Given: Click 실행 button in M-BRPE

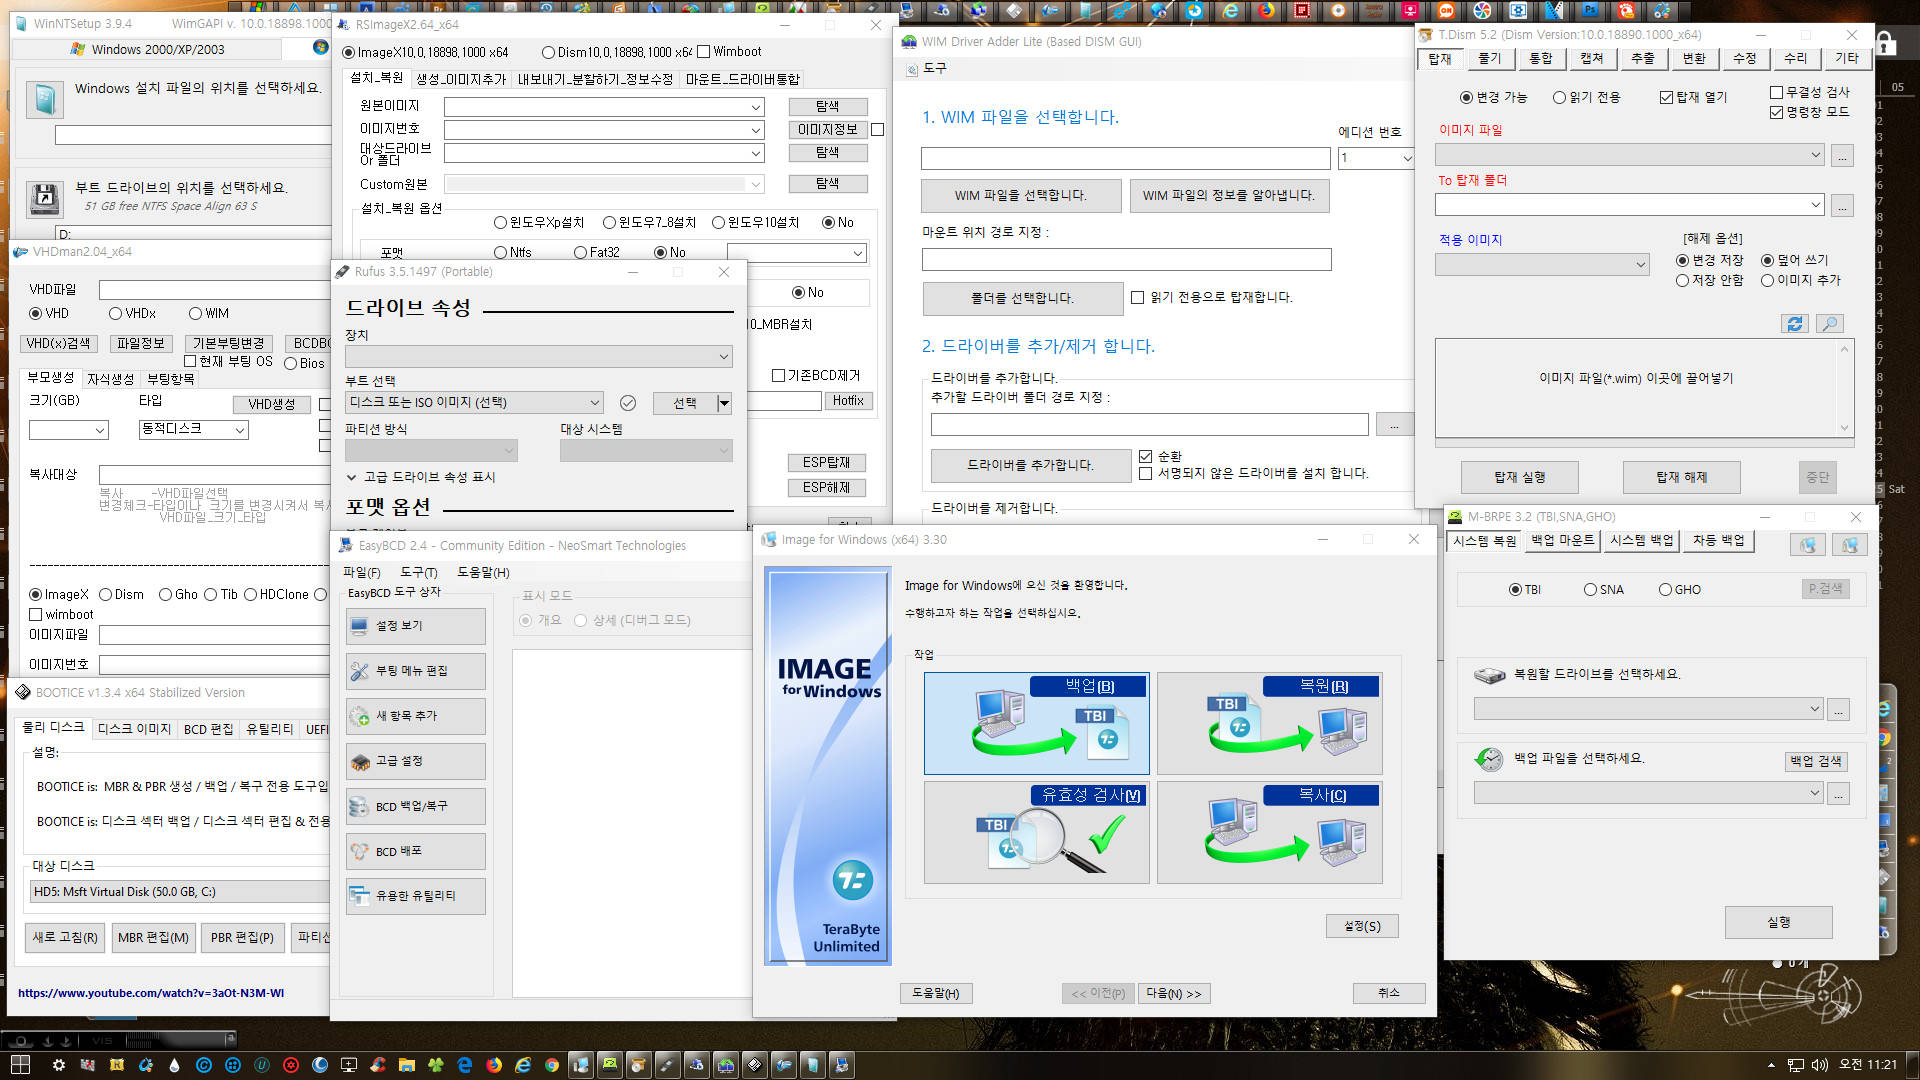Looking at the screenshot, I should (x=1779, y=923).
